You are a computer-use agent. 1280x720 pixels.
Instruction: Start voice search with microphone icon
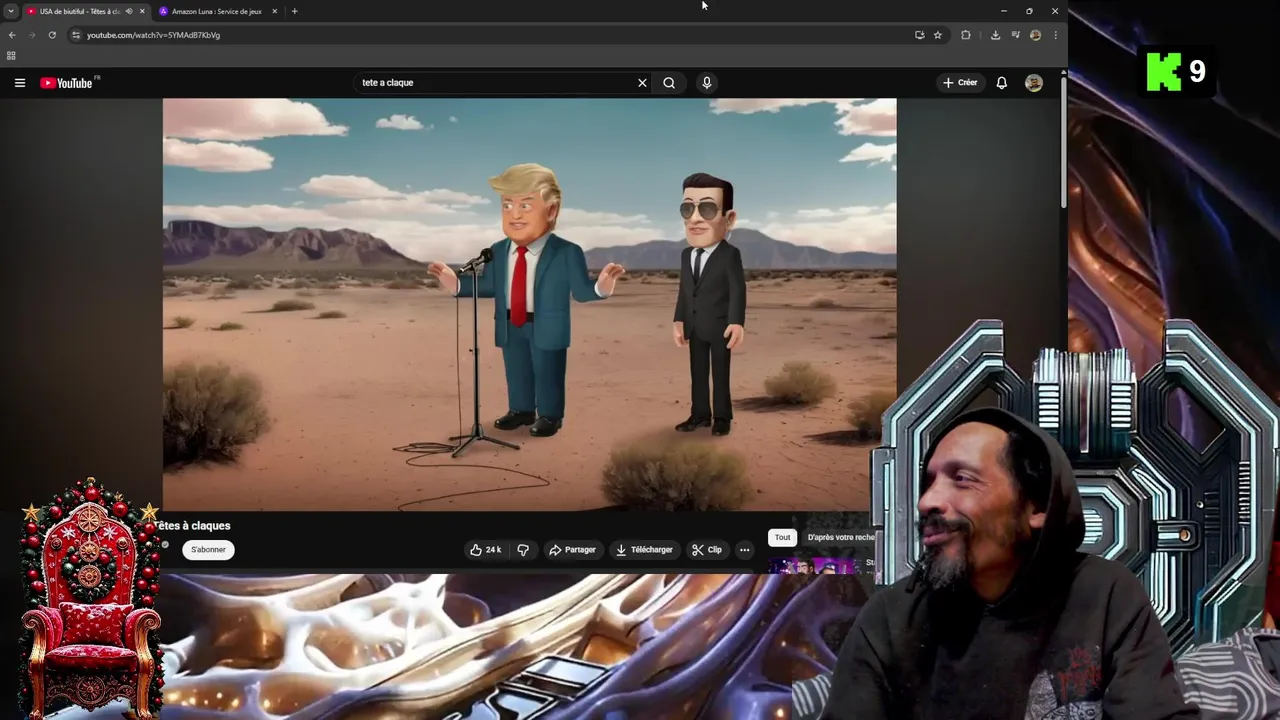pyautogui.click(x=706, y=83)
